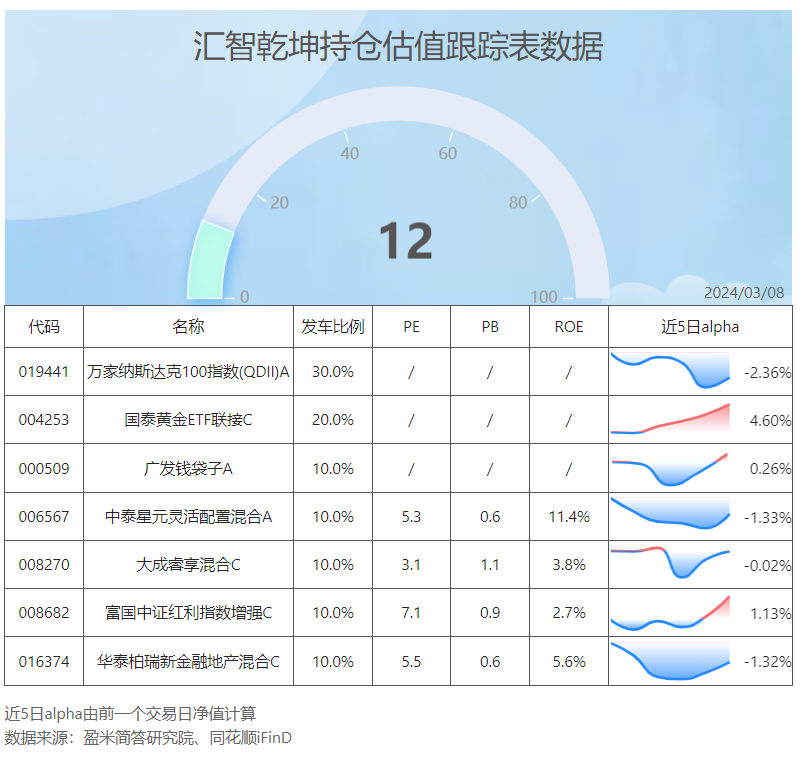Click the PE column header
This screenshot has height=757, width=804.
tap(411, 327)
